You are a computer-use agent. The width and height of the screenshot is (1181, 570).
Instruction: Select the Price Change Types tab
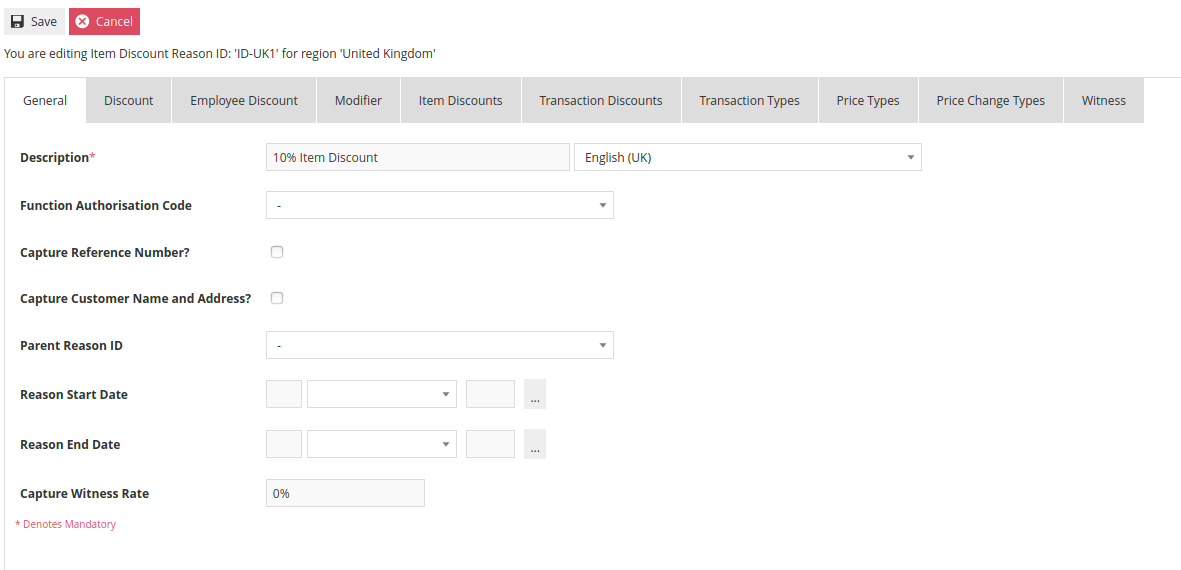[990, 100]
